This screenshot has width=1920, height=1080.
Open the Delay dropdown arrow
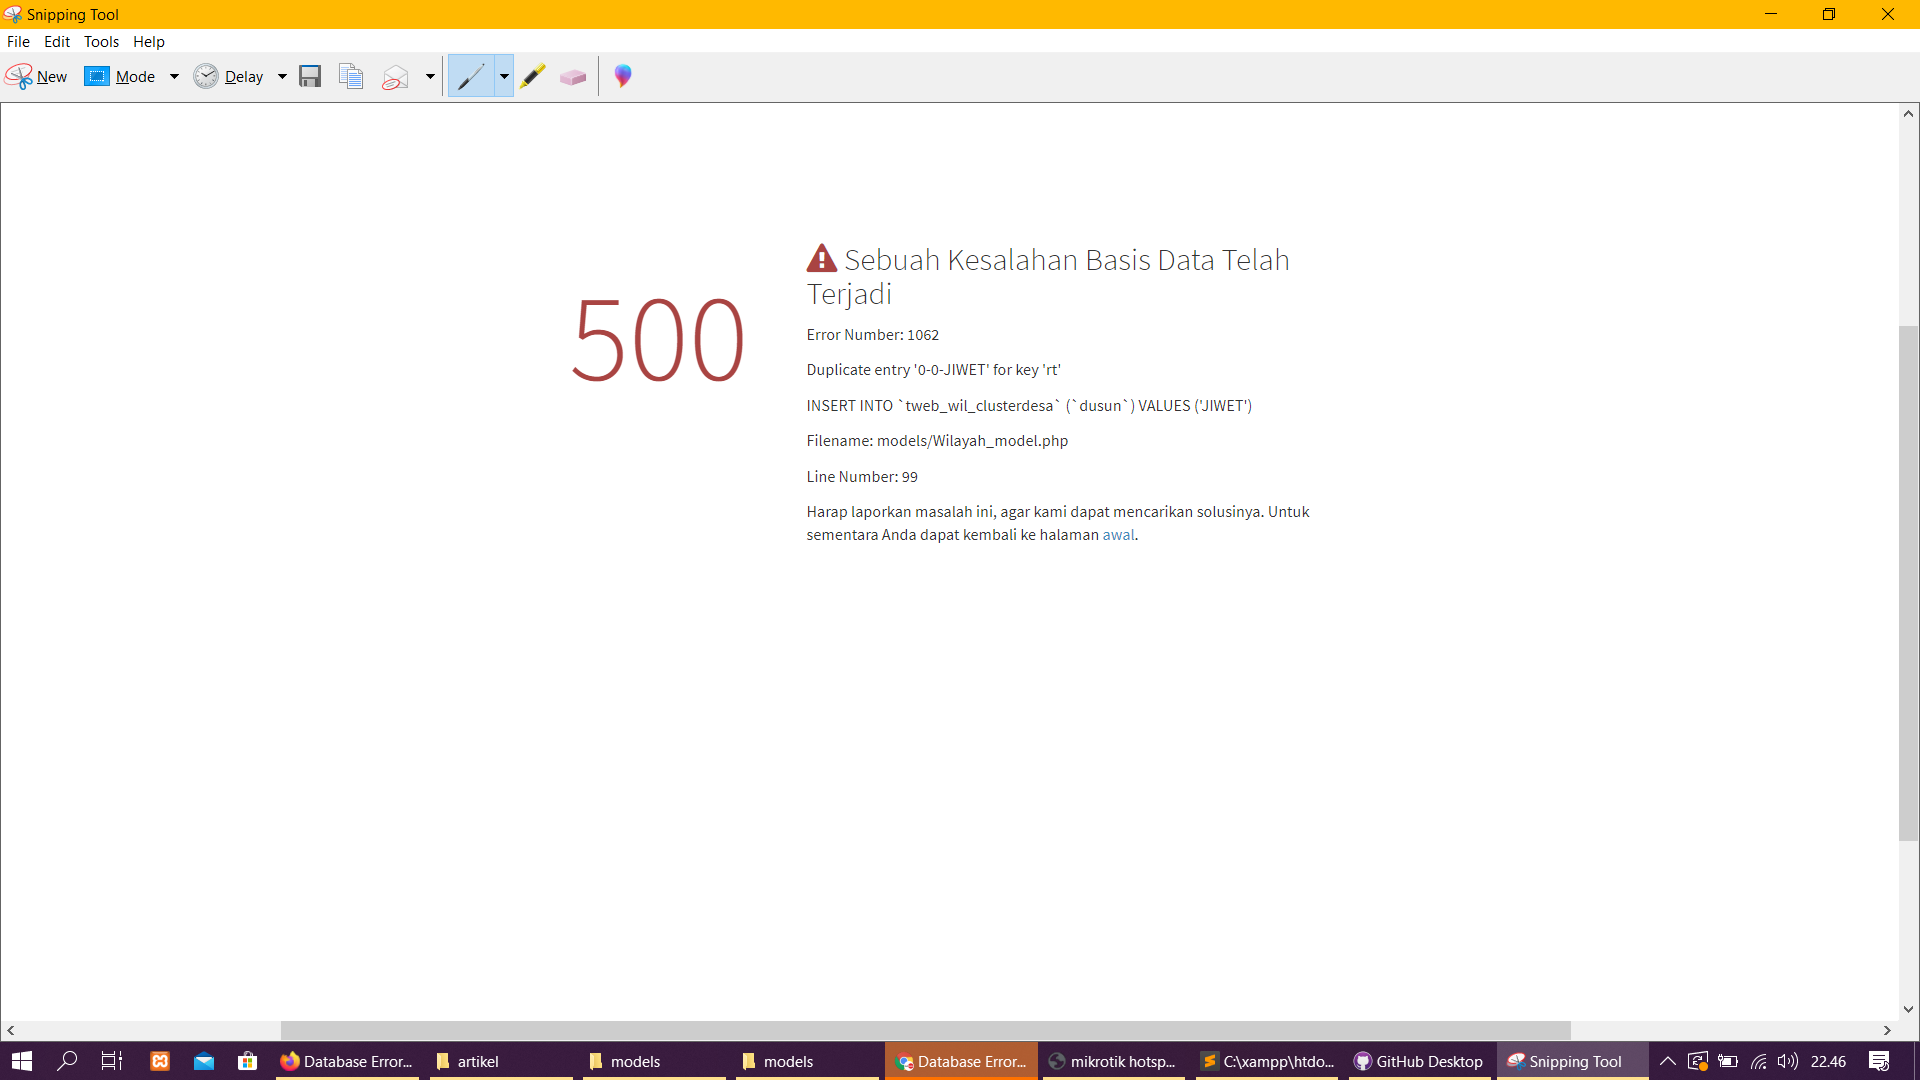click(282, 76)
